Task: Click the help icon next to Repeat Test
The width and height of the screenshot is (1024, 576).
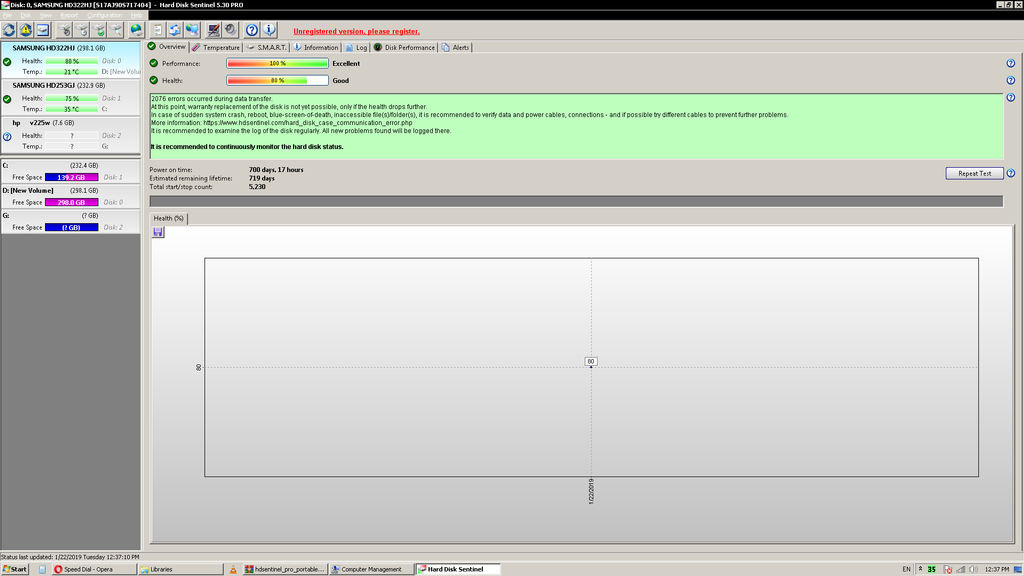Action: [1010, 173]
